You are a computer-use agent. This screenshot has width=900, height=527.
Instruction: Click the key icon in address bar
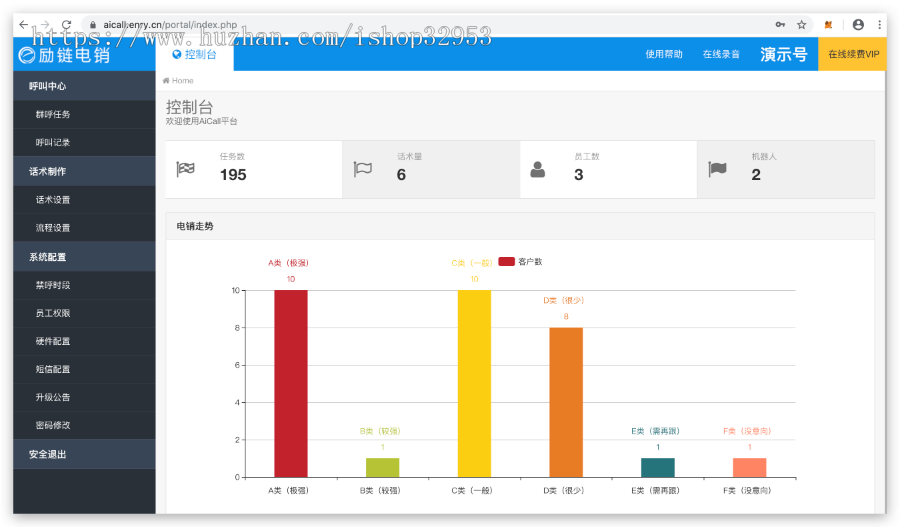(x=780, y=25)
